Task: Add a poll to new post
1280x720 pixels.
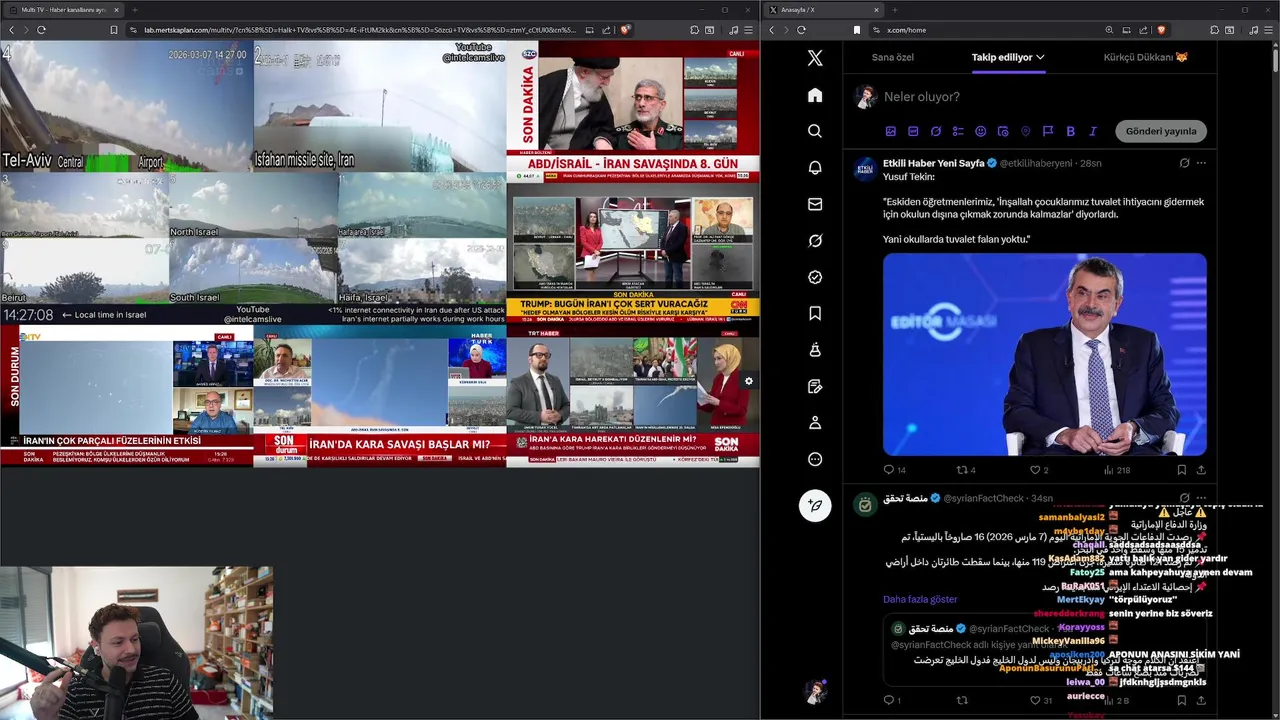Action: click(x=958, y=131)
